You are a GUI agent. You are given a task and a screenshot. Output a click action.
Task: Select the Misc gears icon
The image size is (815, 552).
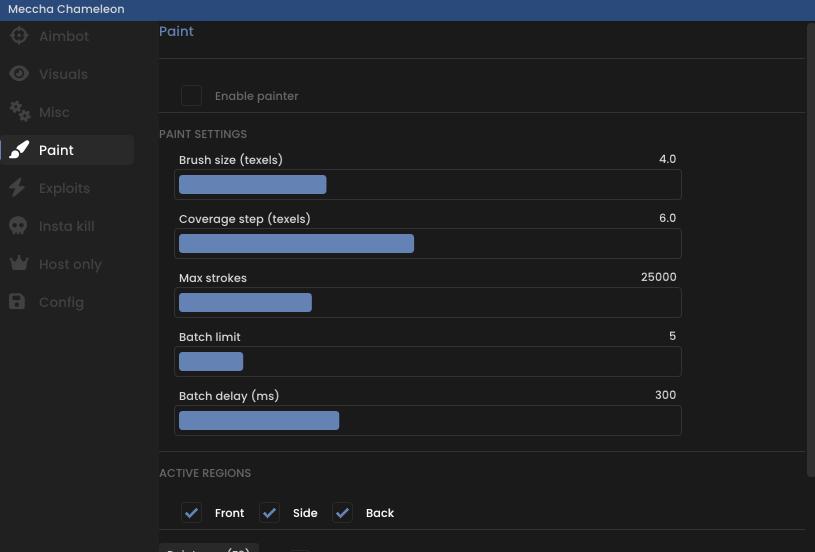(20, 112)
